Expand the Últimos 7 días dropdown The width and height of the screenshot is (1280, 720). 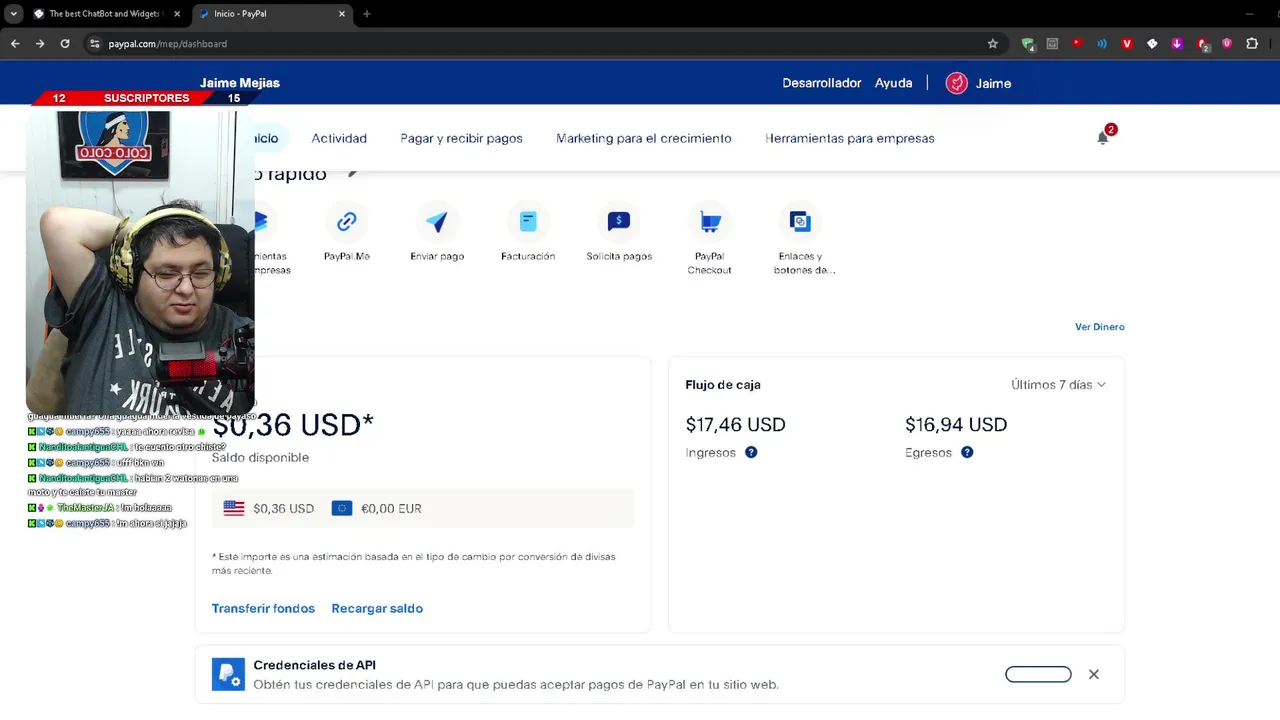point(1058,385)
